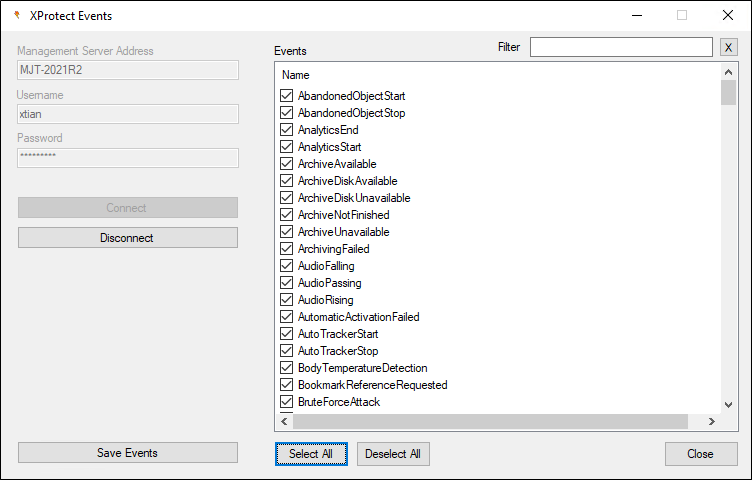Viewport: 752px width, 480px height.
Task: Click the Deselect All button
Action: click(x=393, y=454)
